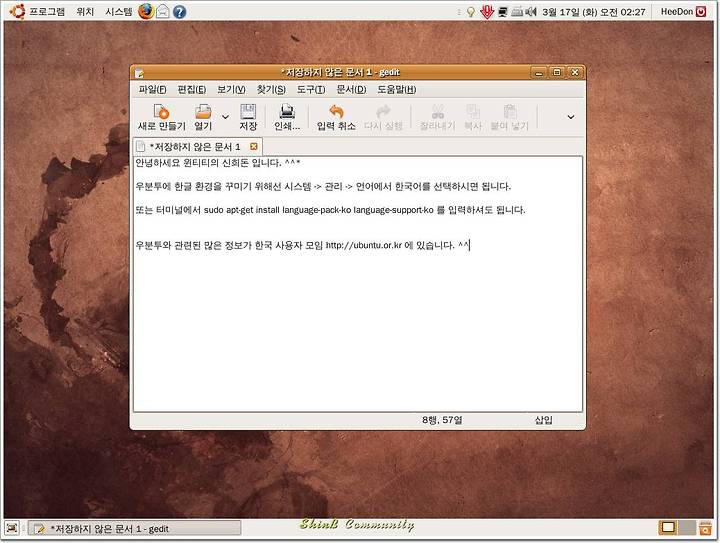Viewport: 720px width, 543px height.
Task: Click the cursor position '8행, 57열' status text
Action: (442, 420)
